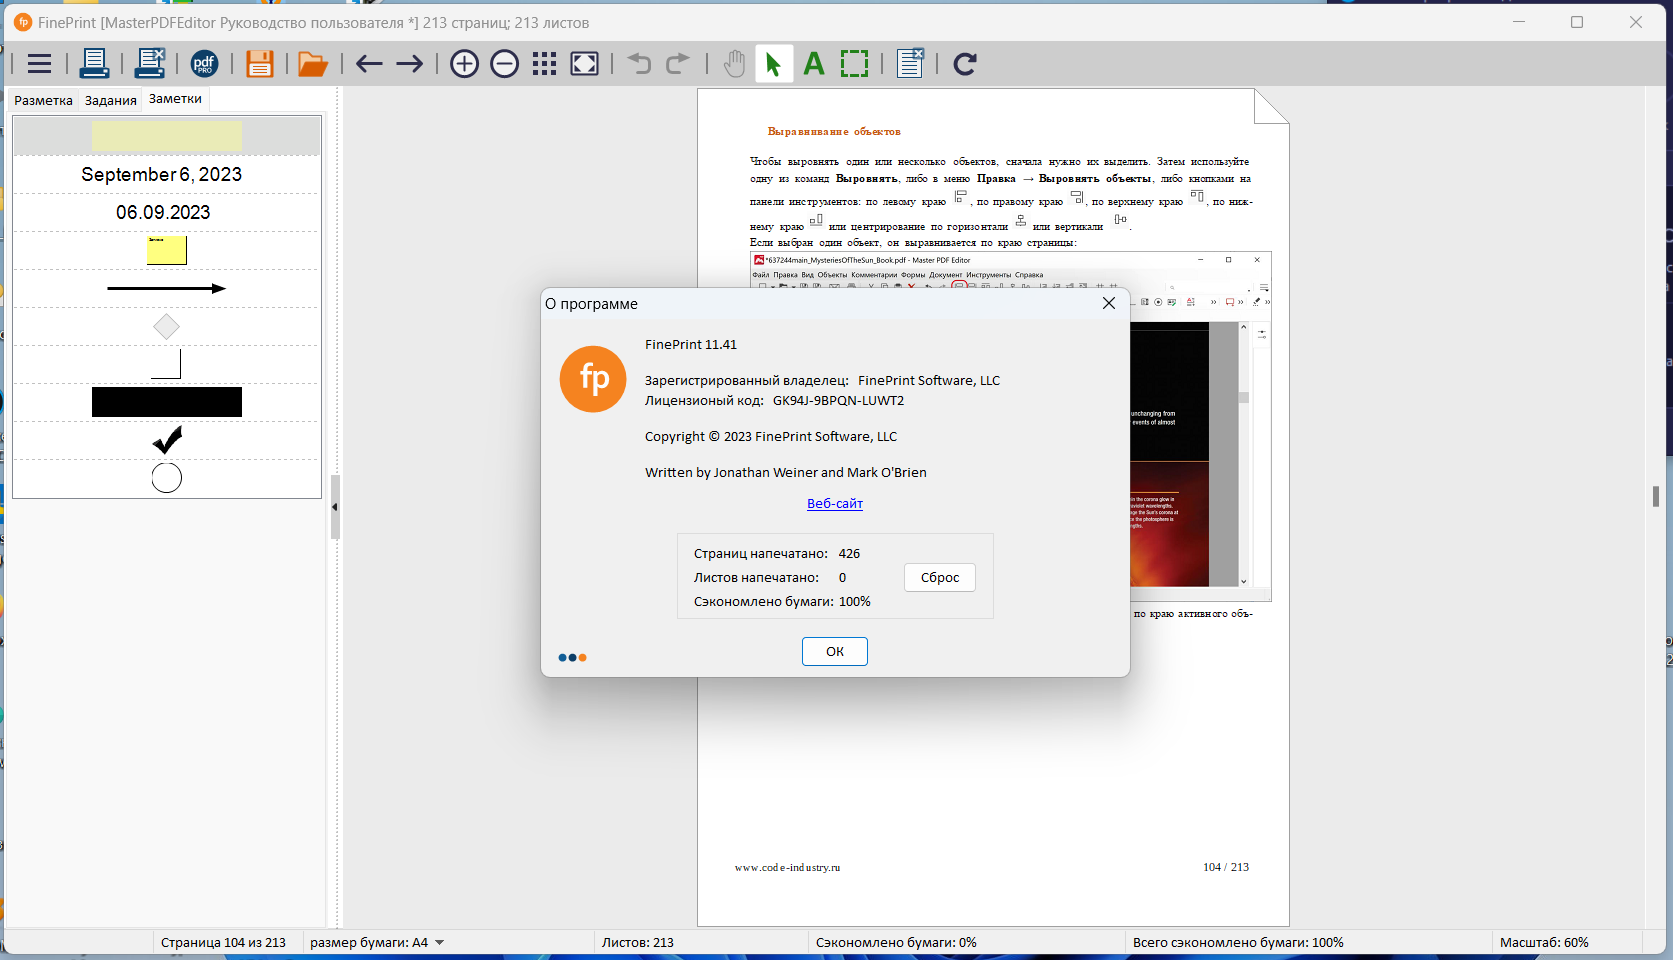Expand the paper size A4 dropdown
Viewport: 1673px width, 960px height.
coord(439,943)
